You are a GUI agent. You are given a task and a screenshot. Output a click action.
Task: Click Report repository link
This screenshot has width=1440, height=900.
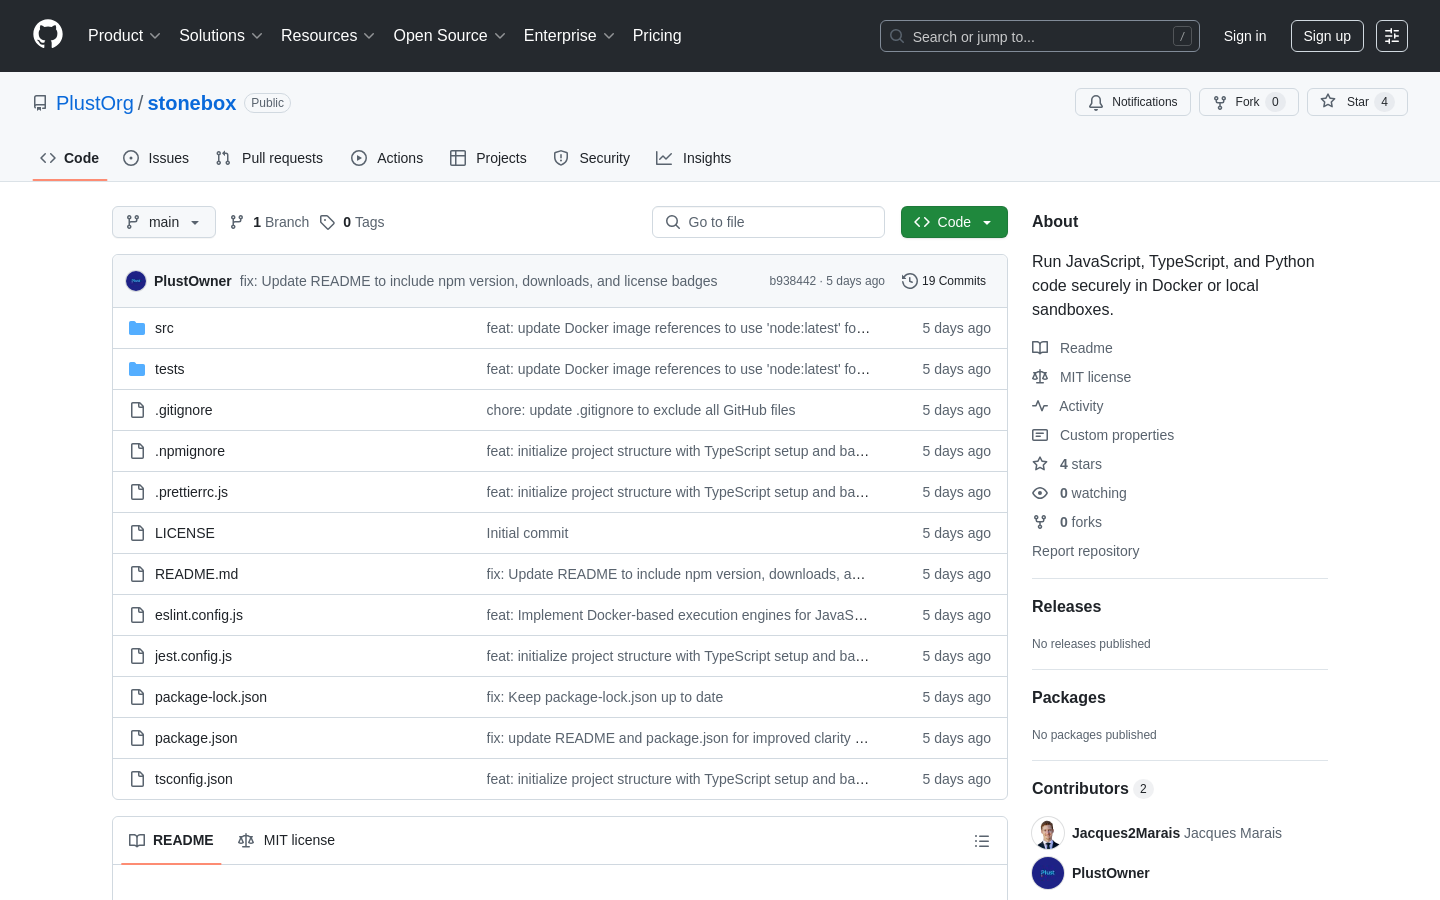click(x=1085, y=551)
